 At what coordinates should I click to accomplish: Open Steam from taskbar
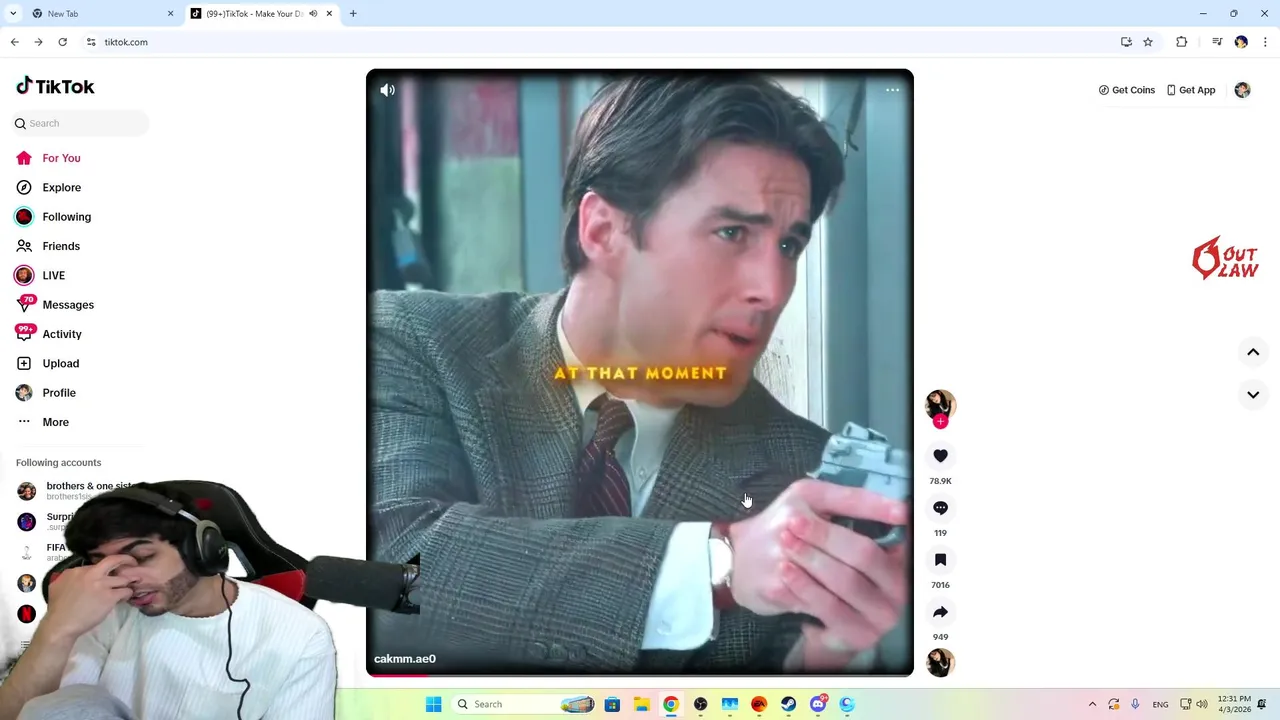pos(788,704)
